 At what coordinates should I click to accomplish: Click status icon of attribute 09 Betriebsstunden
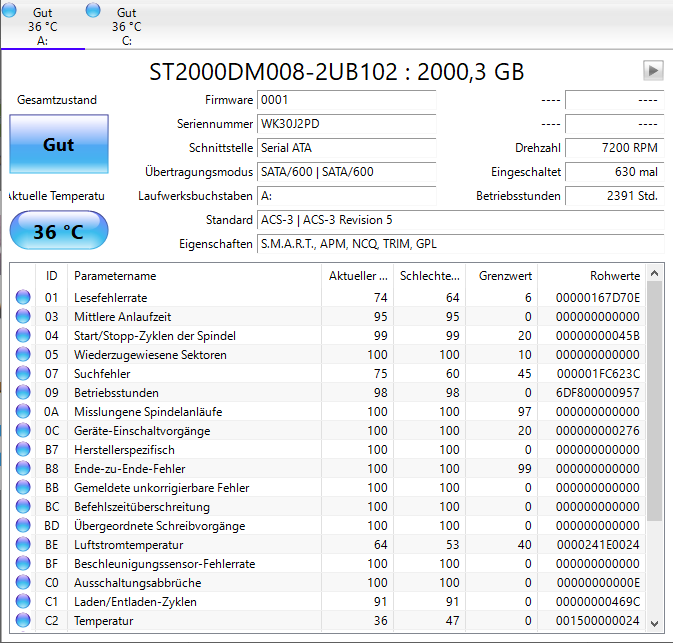coord(23,392)
